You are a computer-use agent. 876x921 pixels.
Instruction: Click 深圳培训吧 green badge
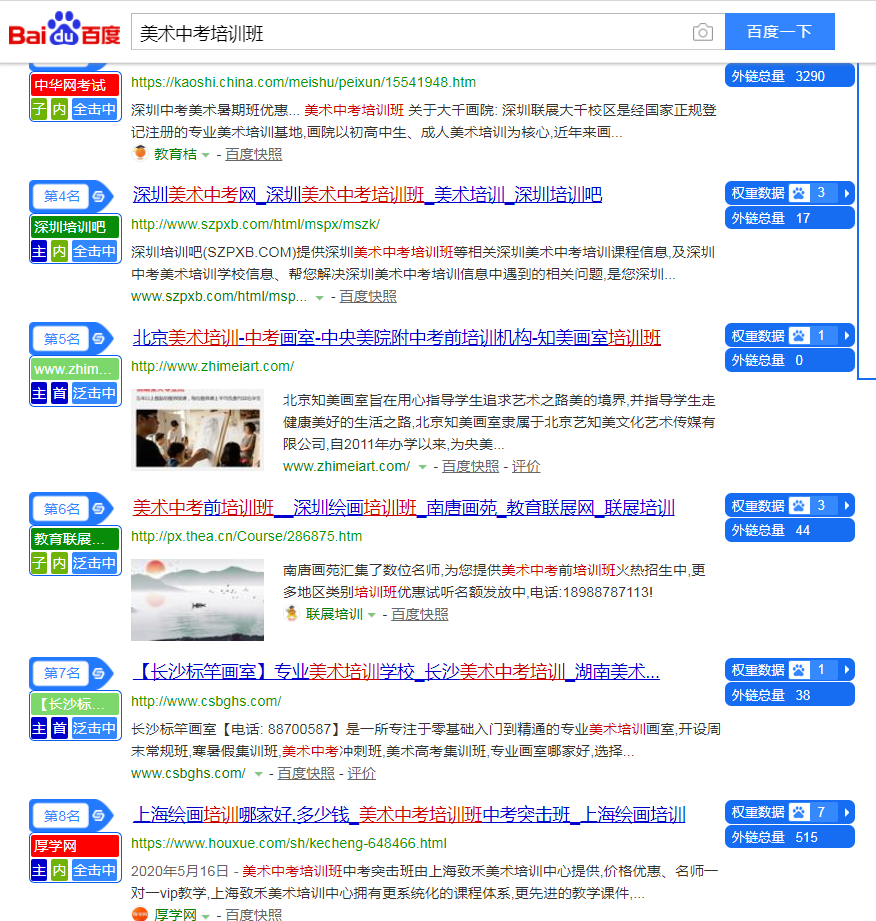coord(75,227)
